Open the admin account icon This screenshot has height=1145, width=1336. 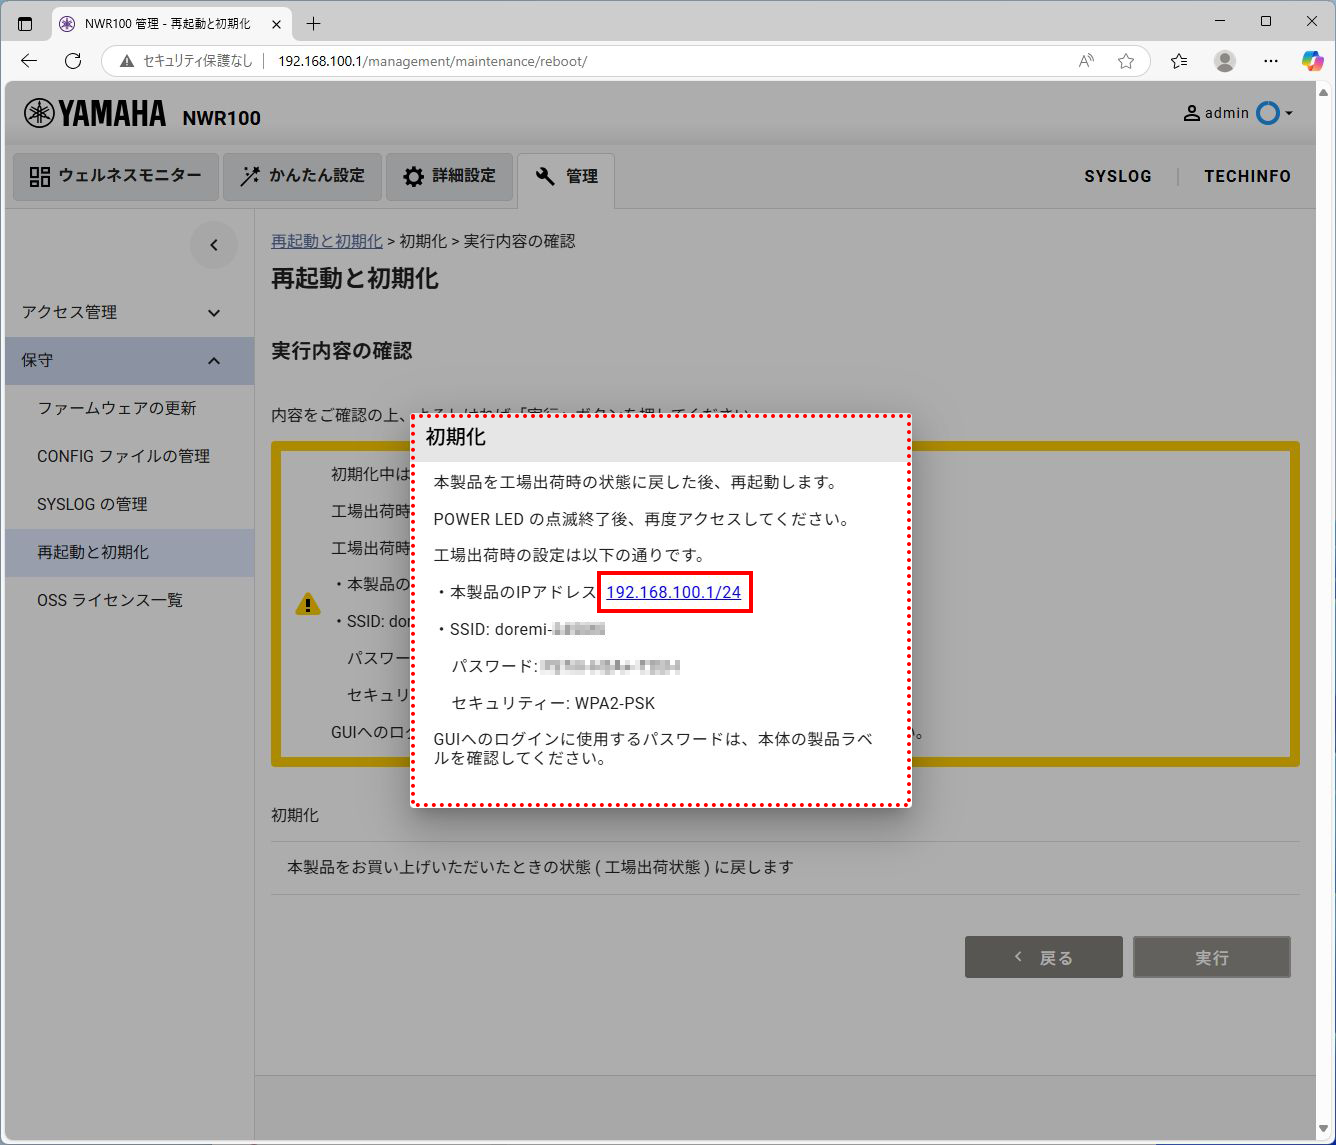[x=1191, y=113]
